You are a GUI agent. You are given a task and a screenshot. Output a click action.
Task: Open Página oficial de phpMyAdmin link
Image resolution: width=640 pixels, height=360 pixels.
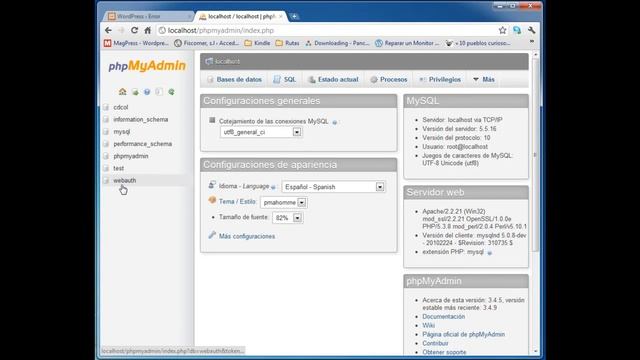pyautogui.click(x=464, y=334)
